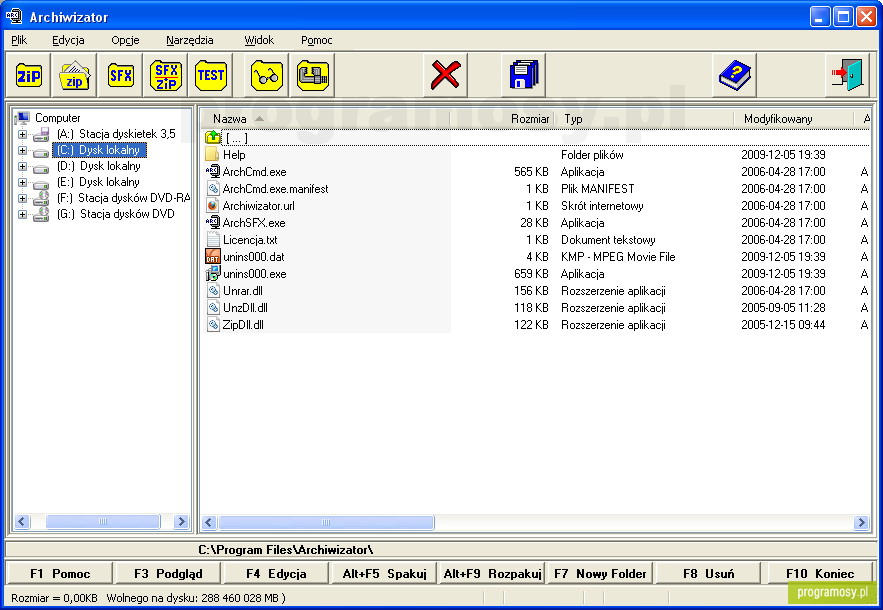Click the Licencja.txt document icon
Image resolution: width=883 pixels, height=610 pixels.
click(x=212, y=239)
